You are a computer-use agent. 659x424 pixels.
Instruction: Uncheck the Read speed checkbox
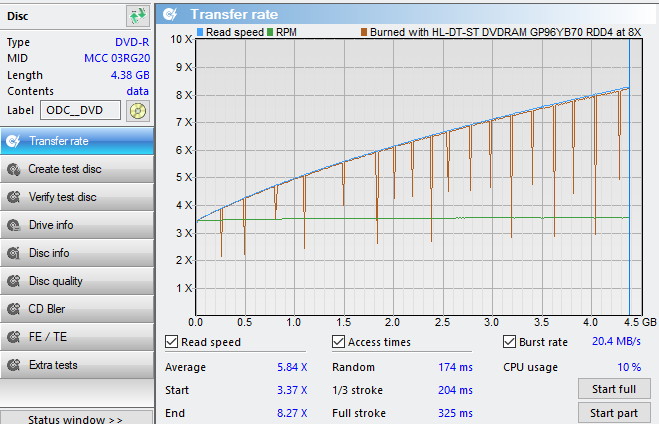(x=172, y=342)
